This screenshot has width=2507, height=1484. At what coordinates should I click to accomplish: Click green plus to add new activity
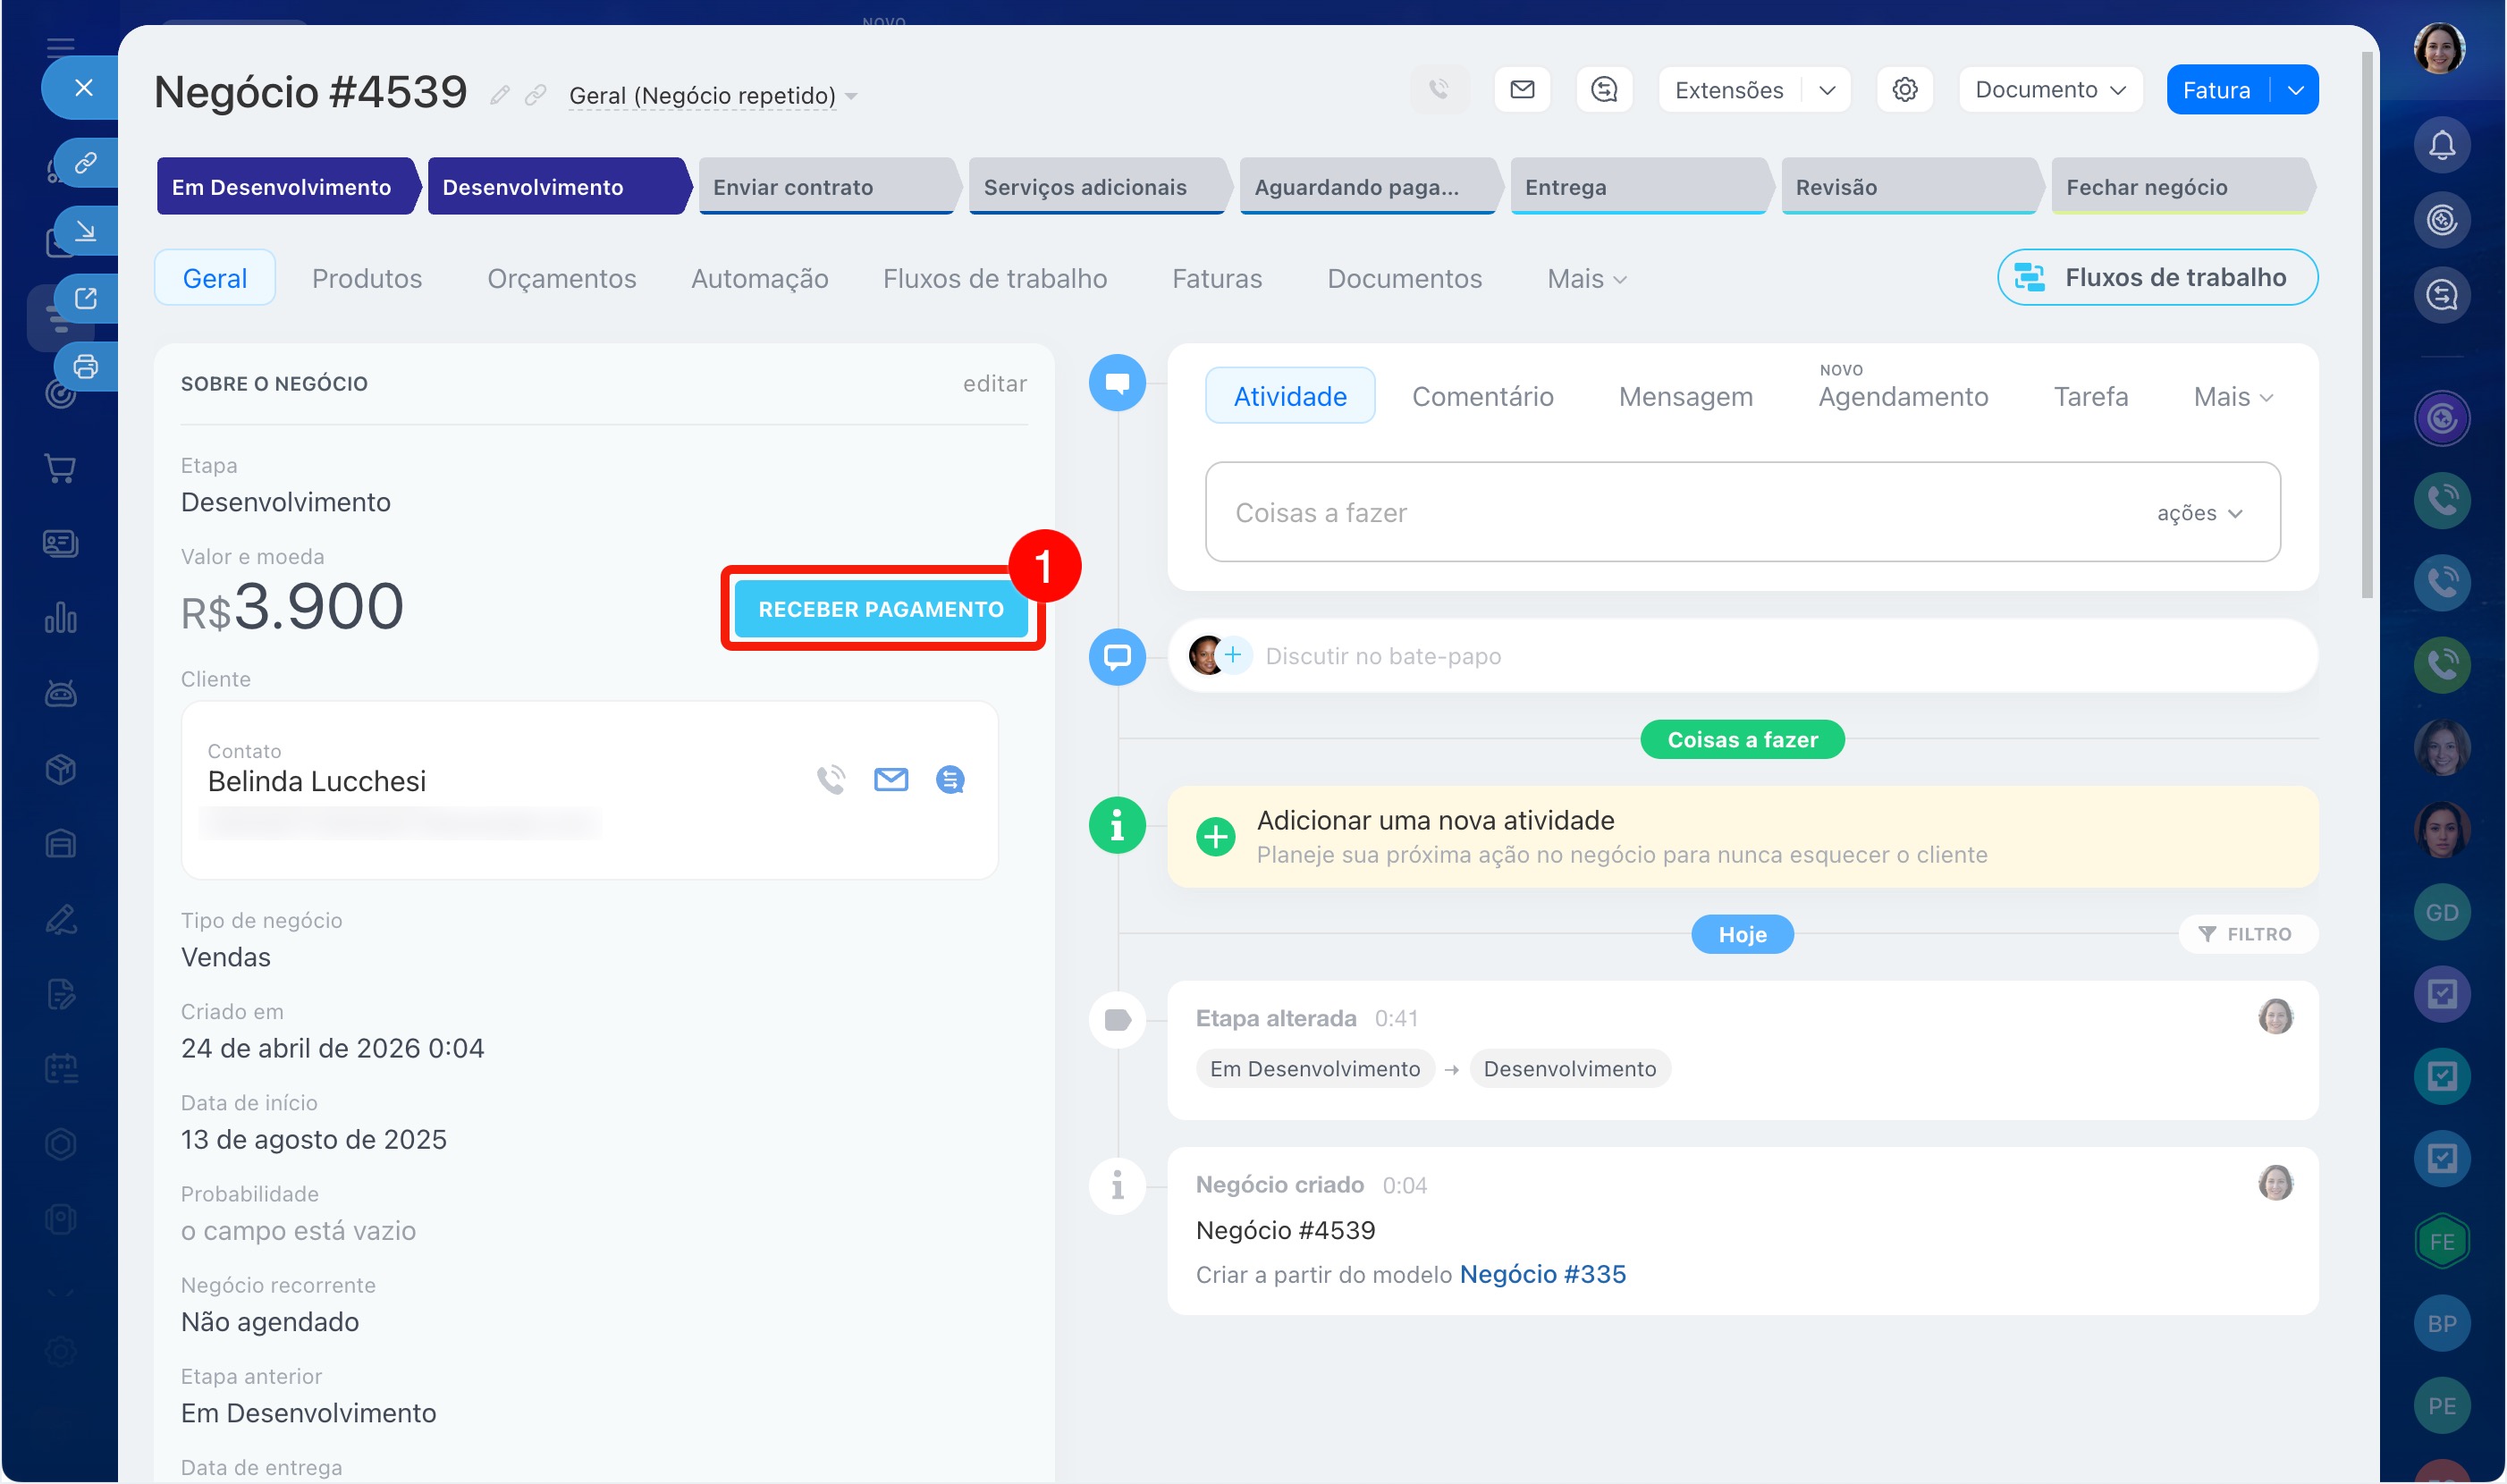tap(1215, 836)
